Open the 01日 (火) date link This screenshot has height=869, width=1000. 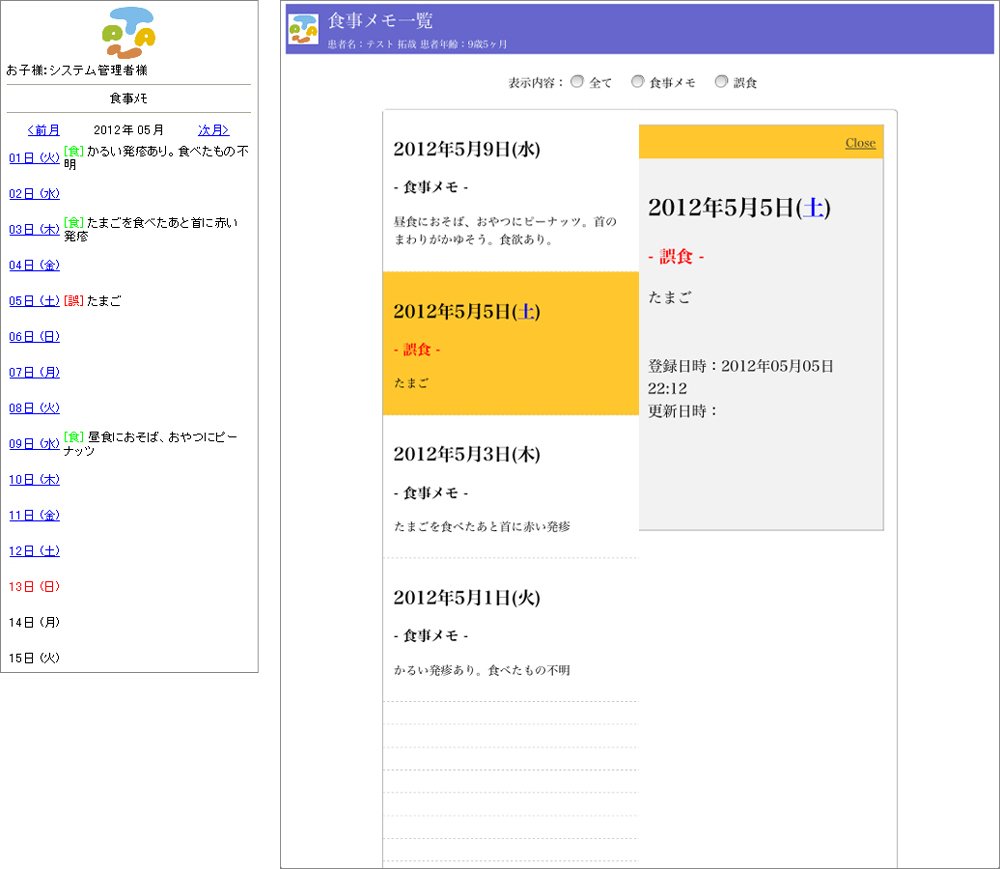point(34,157)
